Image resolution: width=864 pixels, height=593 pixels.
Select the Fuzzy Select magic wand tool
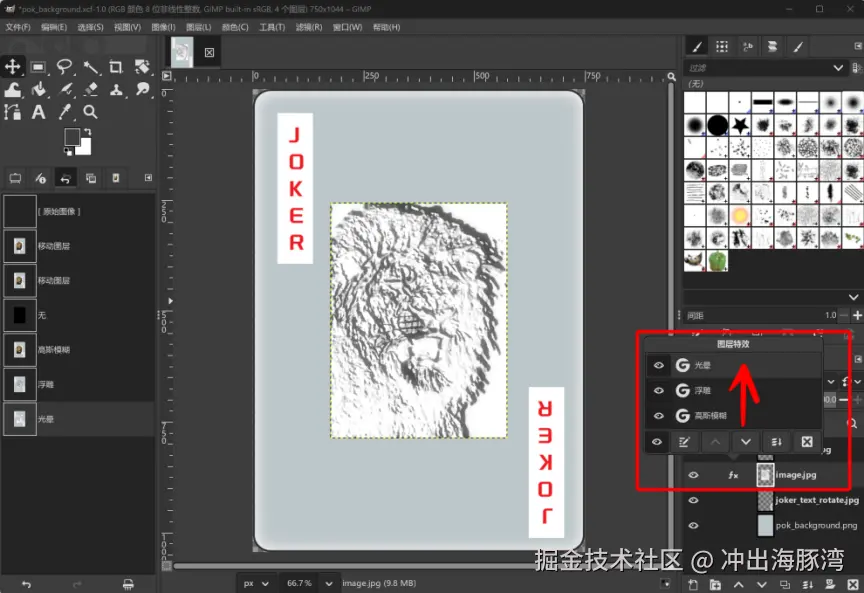(90, 67)
